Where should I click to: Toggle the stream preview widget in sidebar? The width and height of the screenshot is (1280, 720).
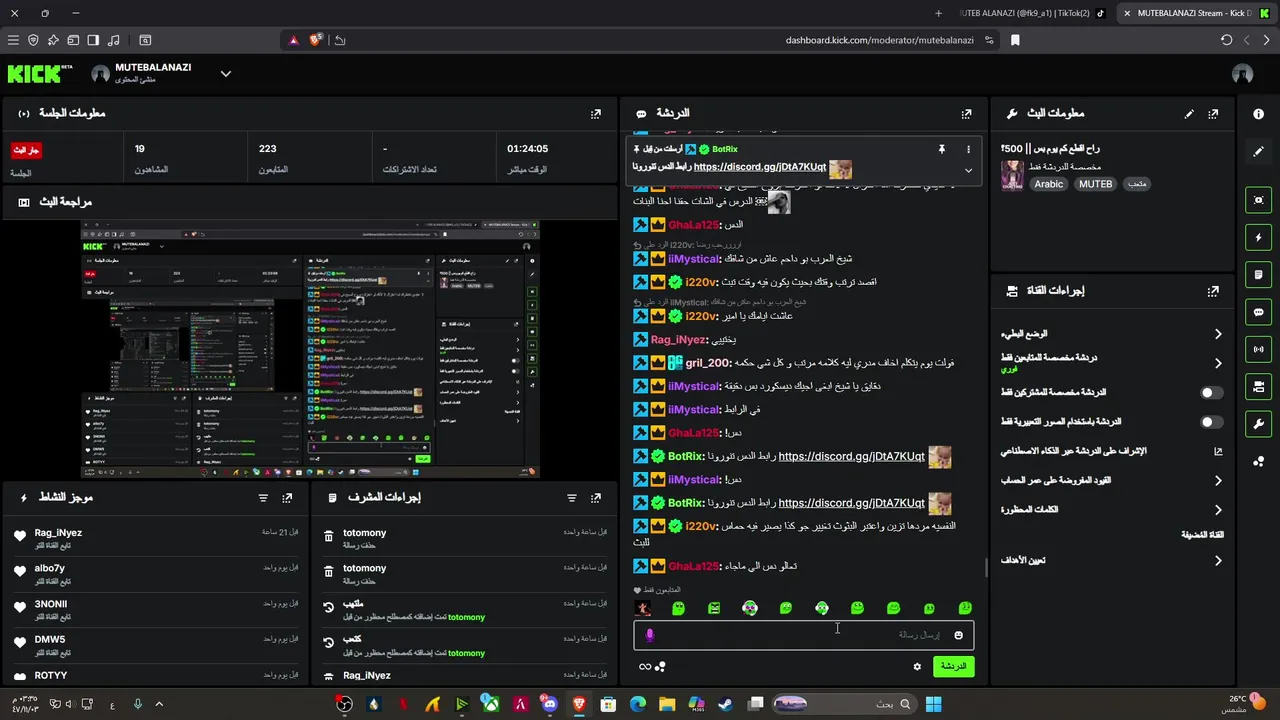tap(1259, 200)
